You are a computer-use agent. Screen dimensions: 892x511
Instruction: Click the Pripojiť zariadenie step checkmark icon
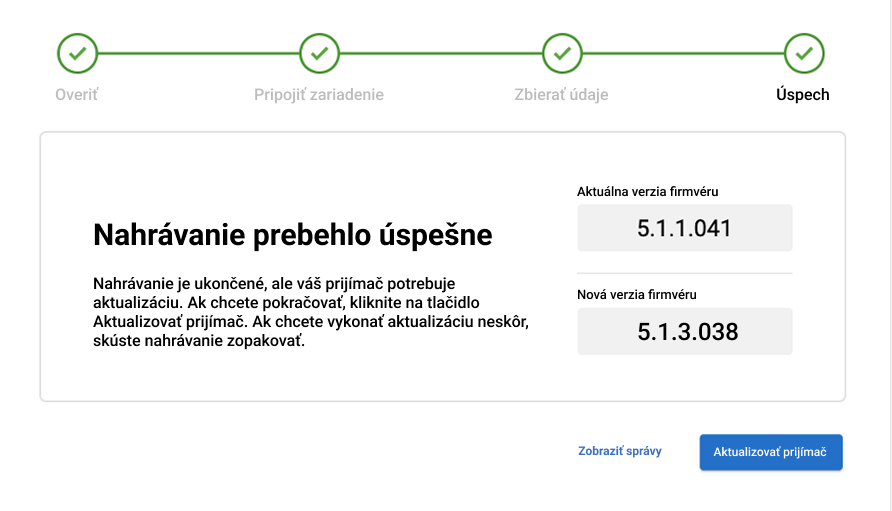[x=319, y=53]
